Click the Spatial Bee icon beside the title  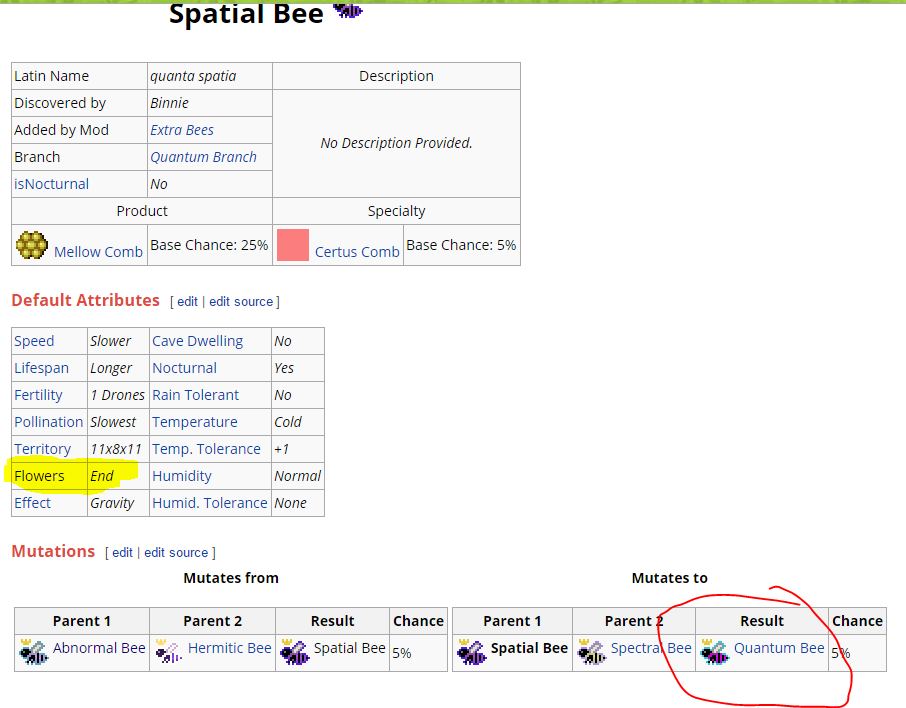[347, 10]
